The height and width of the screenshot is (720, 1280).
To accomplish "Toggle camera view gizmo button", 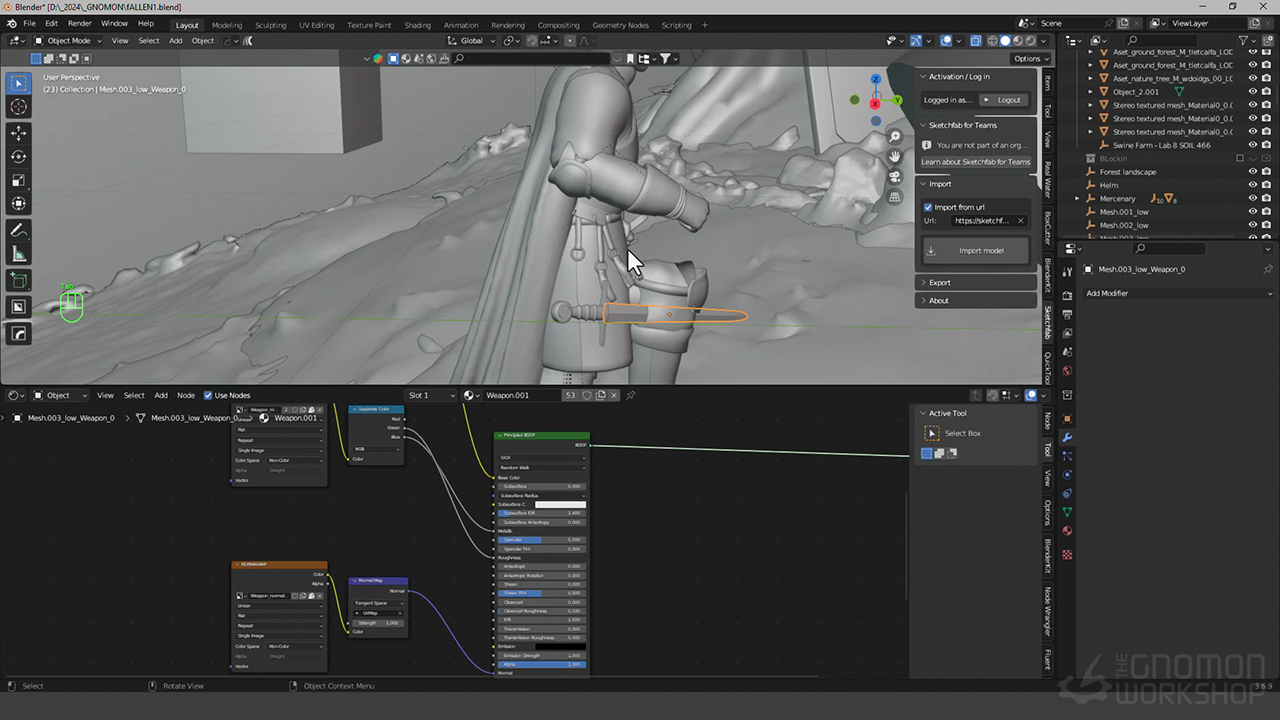I will click(895, 177).
